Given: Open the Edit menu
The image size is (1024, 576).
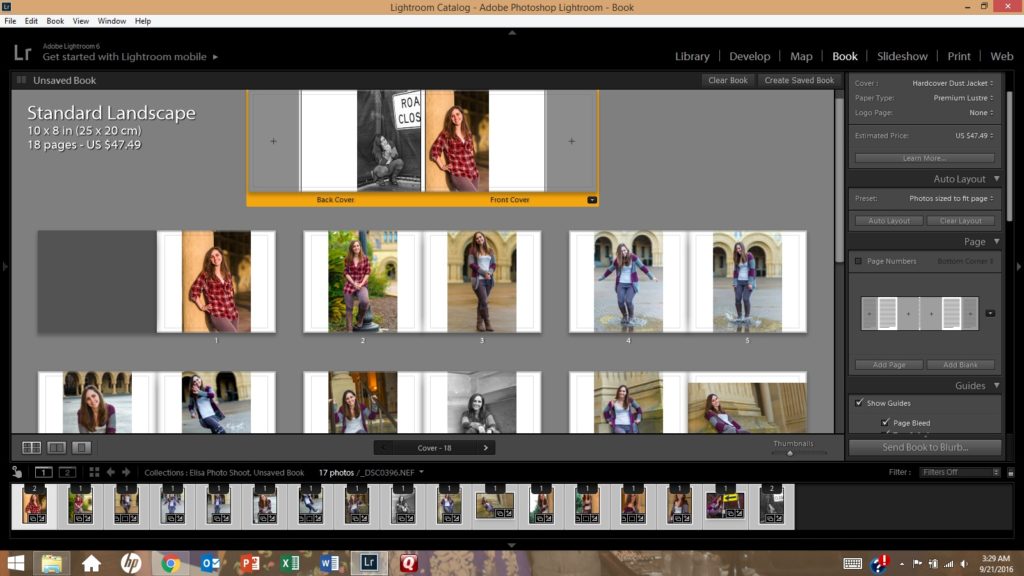Looking at the screenshot, I should 31,21.
